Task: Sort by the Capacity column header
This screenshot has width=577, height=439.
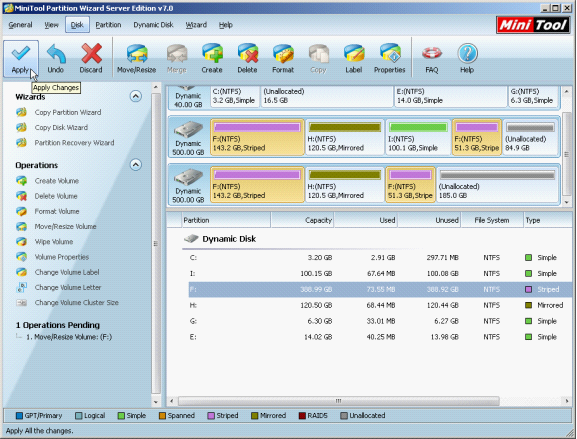Action: click(x=302, y=220)
